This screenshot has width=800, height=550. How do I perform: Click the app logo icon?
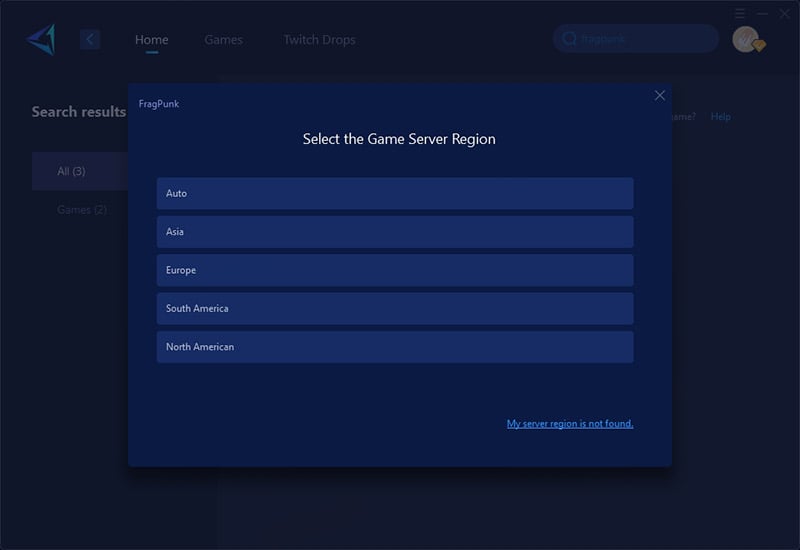click(41, 39)
